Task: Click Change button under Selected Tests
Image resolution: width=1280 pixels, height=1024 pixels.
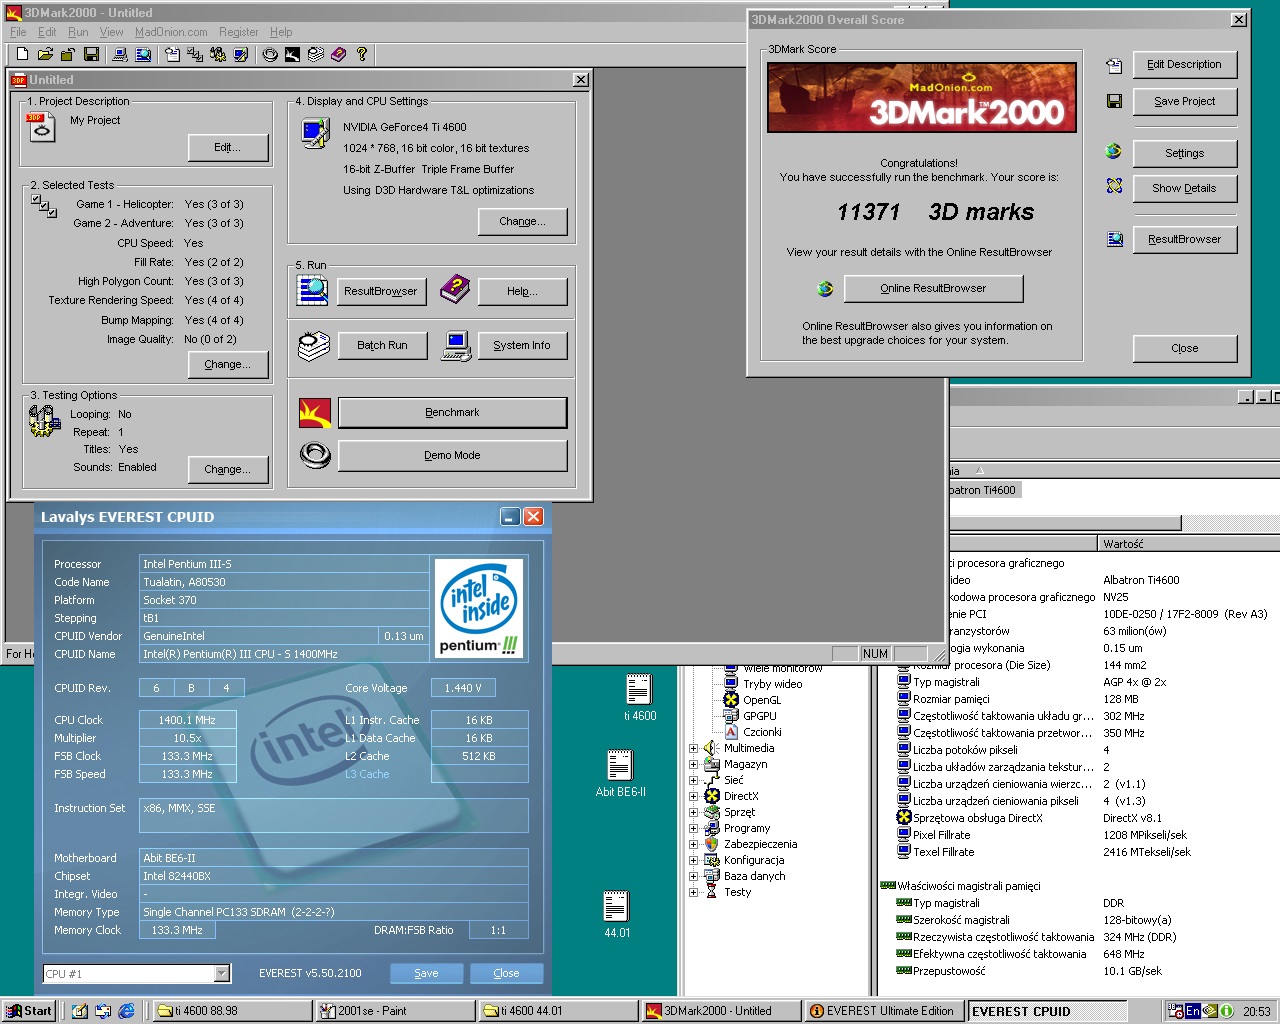Action: pos(227,364)
